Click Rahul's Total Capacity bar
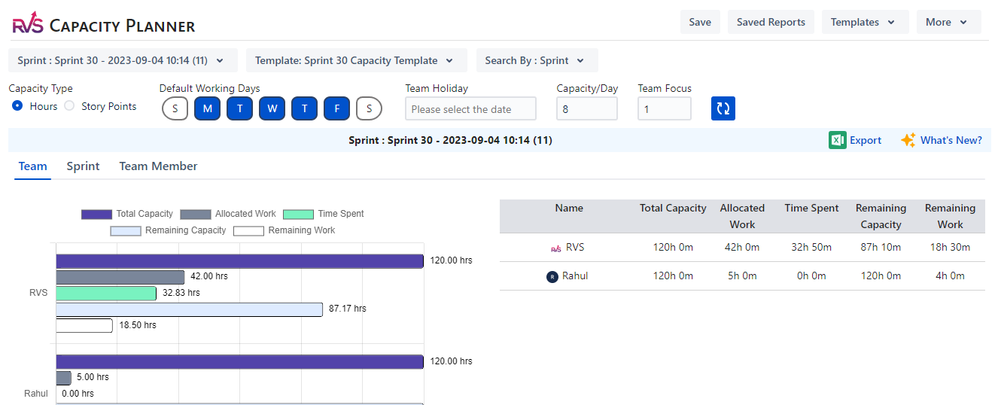 (240, 362)
